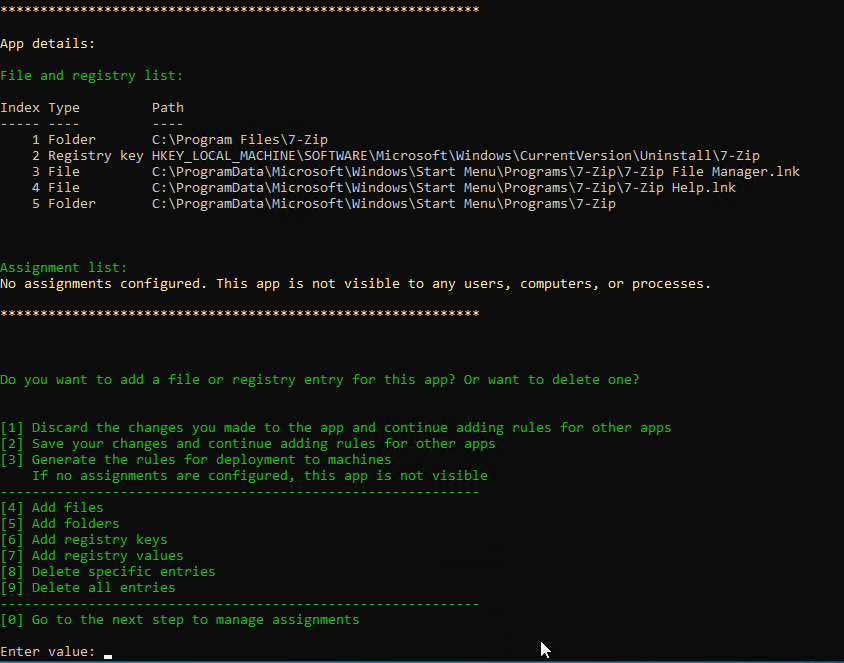Click the C:\Program Files\7-Zip folder path
The width and height of the screenshot is (844, 663).
[x=240, y=140]
